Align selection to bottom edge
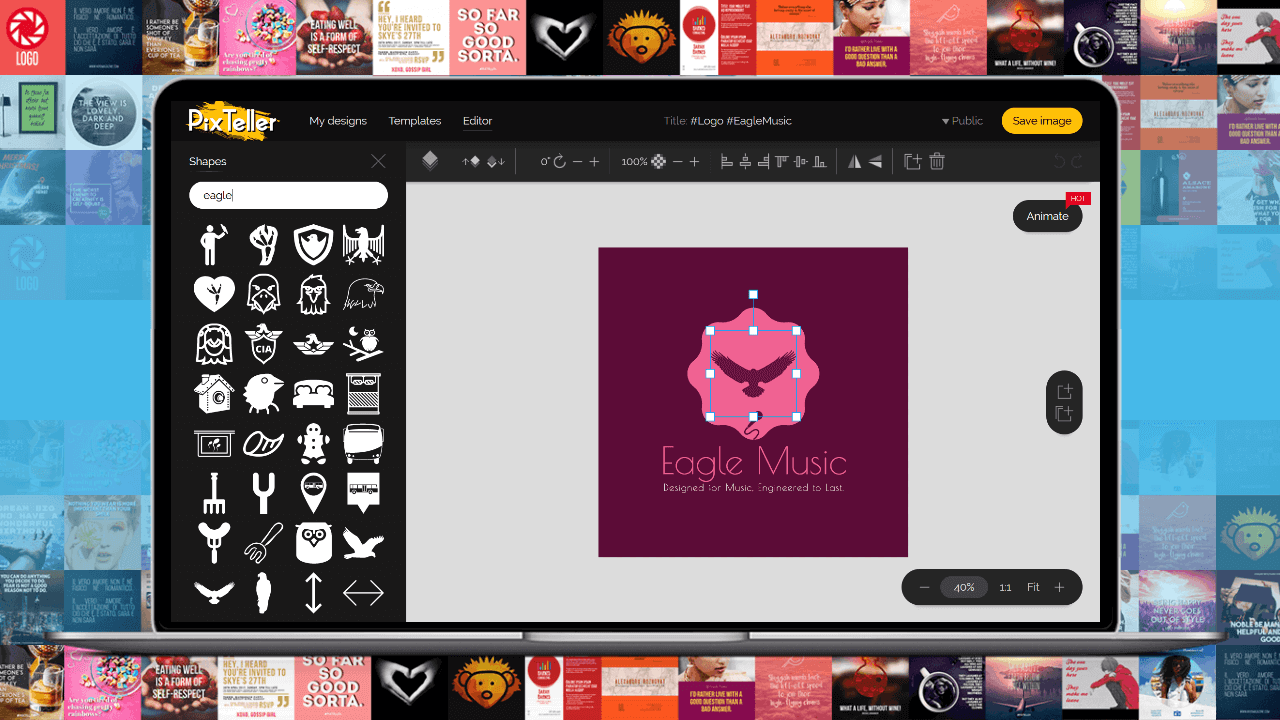 point(820,161)
